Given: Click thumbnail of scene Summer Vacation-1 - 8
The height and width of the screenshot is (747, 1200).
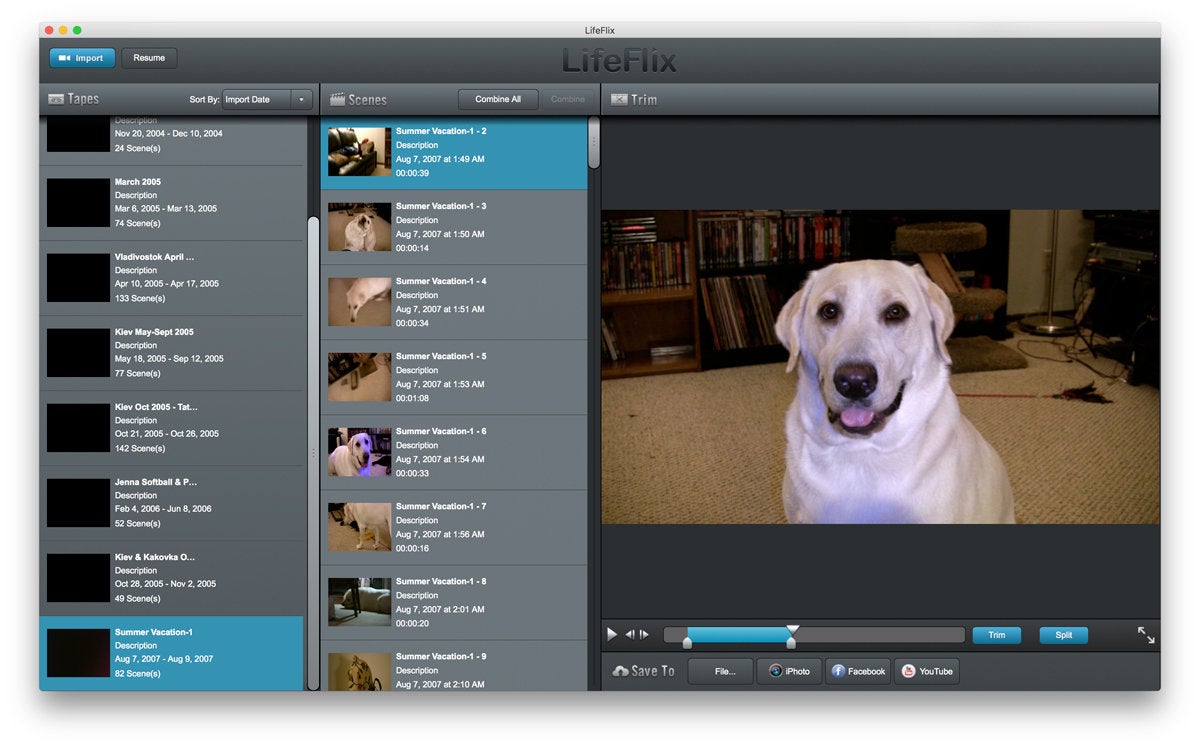Looking at the screenshot, I should pyautogui.click(x=359, y=602).
